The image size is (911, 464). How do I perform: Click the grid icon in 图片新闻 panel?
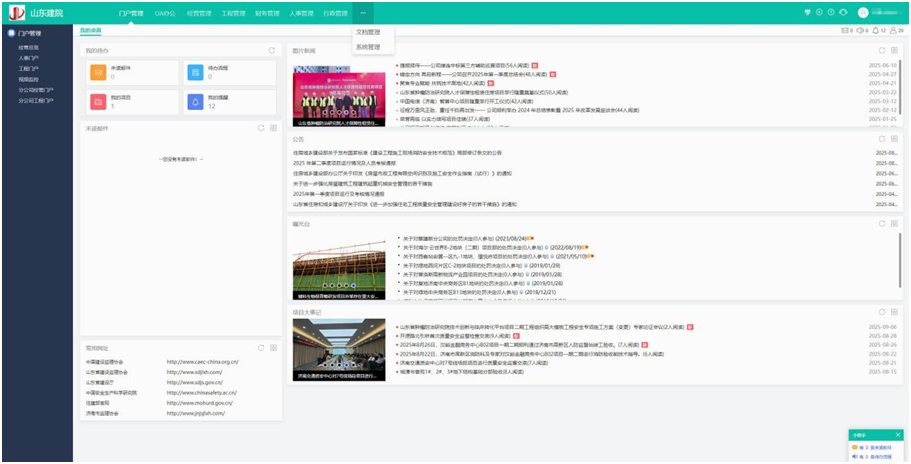tap(895, 50)
